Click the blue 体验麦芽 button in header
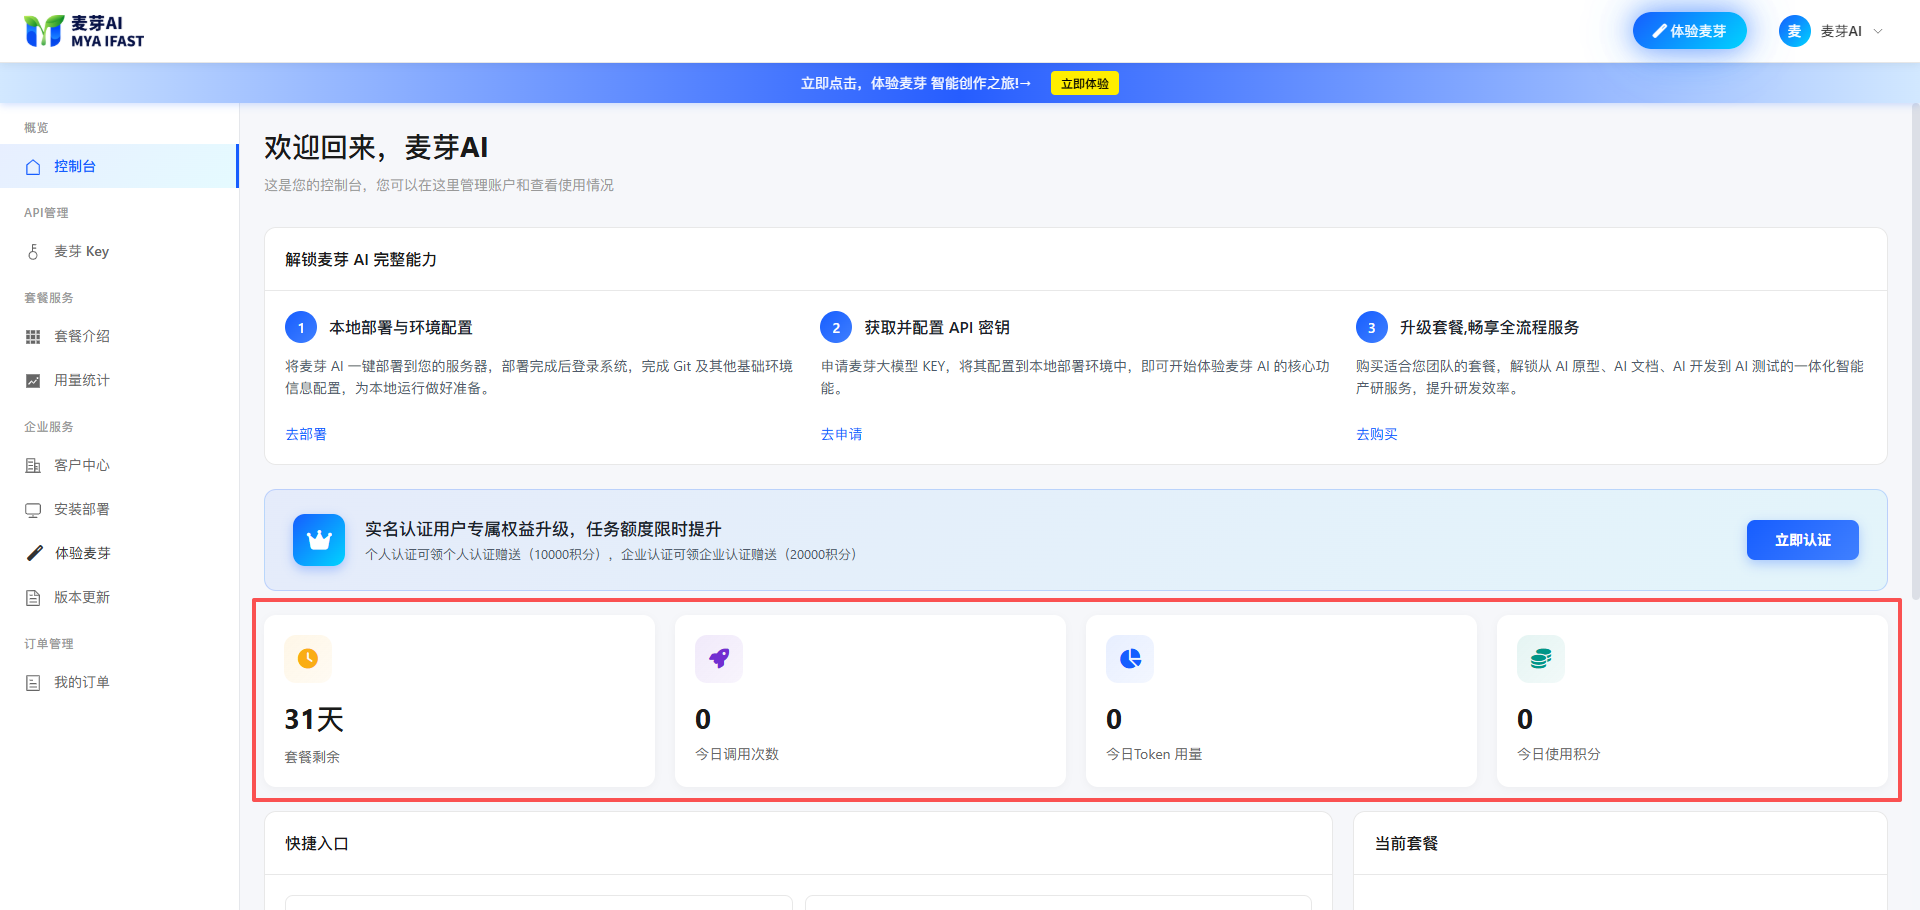 1689,31
